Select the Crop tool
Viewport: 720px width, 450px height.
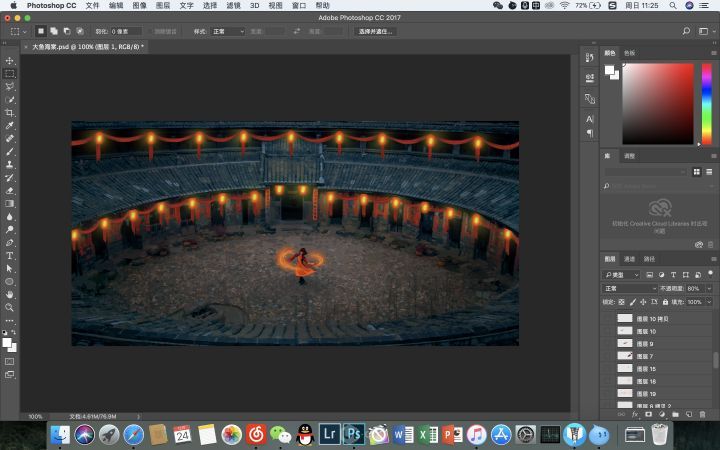10,113
